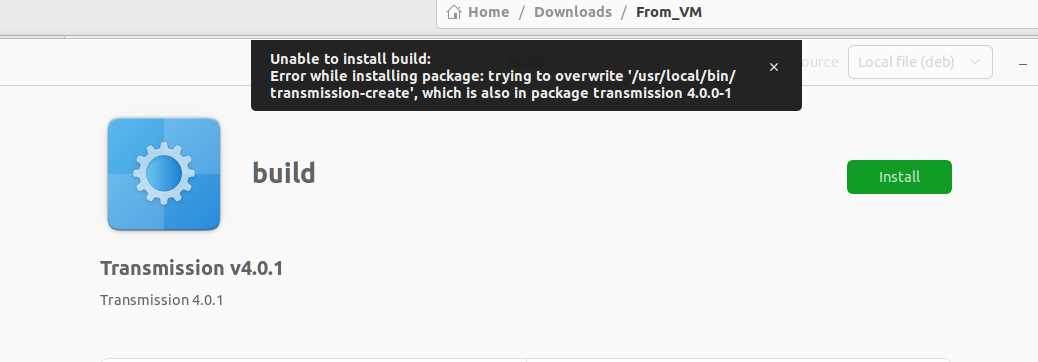Image resolution: width=1038 pixels, height=362 pixels.
Task: Go to the Home breadcrumb folder
Action: 489,12
